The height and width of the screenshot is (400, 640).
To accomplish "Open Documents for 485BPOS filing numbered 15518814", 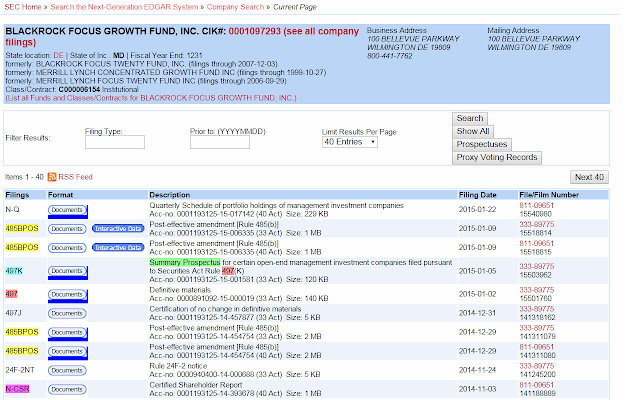I will 67,229.
